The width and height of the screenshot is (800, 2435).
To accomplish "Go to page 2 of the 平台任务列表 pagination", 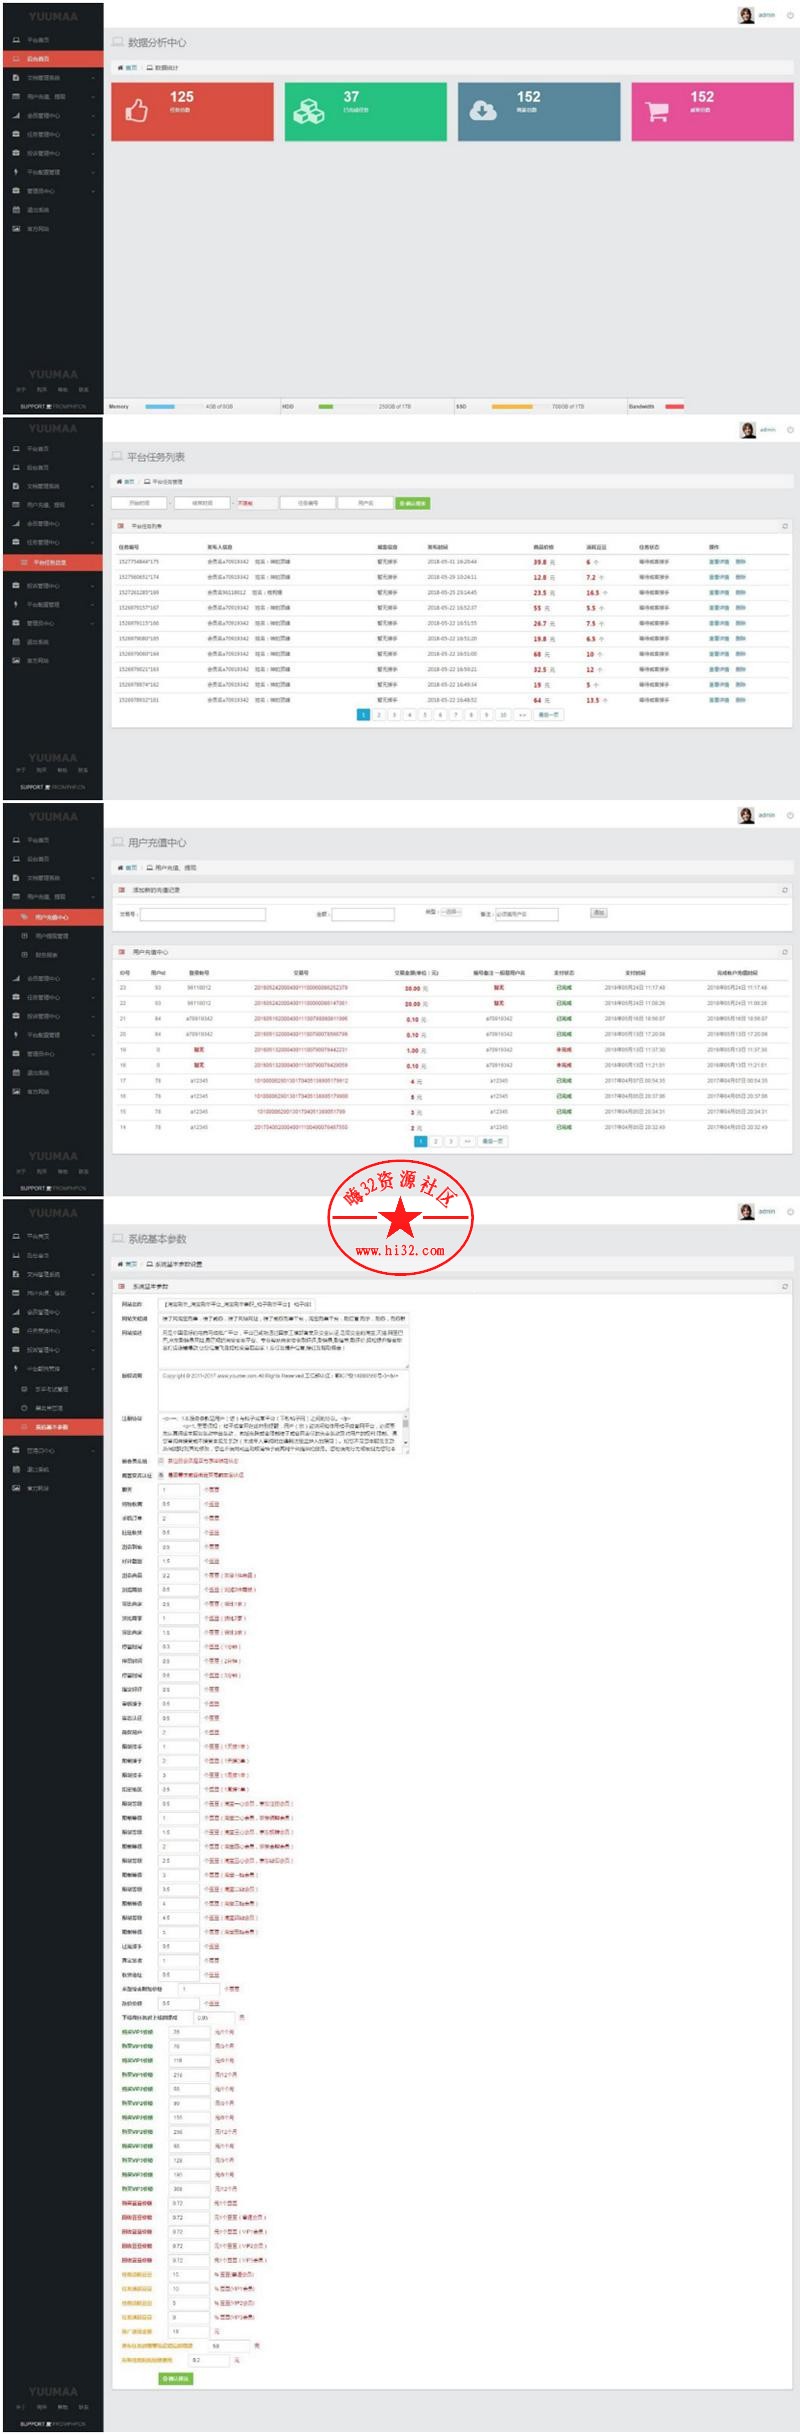I will click(379, 715).
